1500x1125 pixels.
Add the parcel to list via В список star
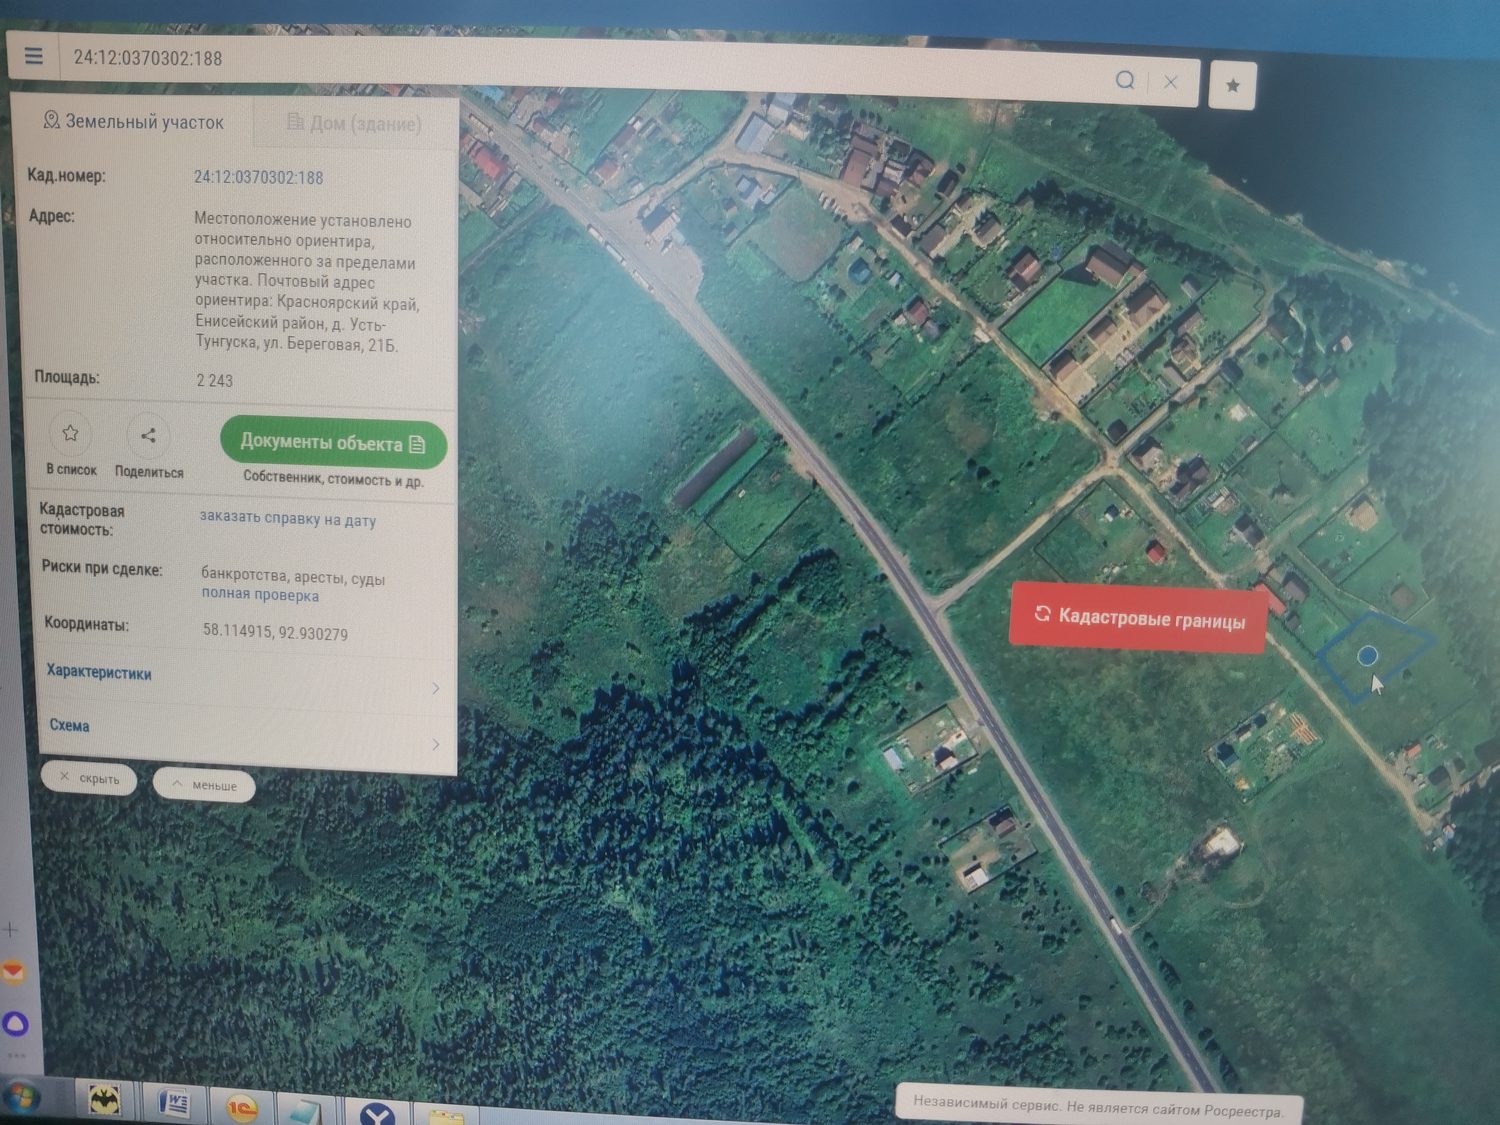tap(70, 434)
